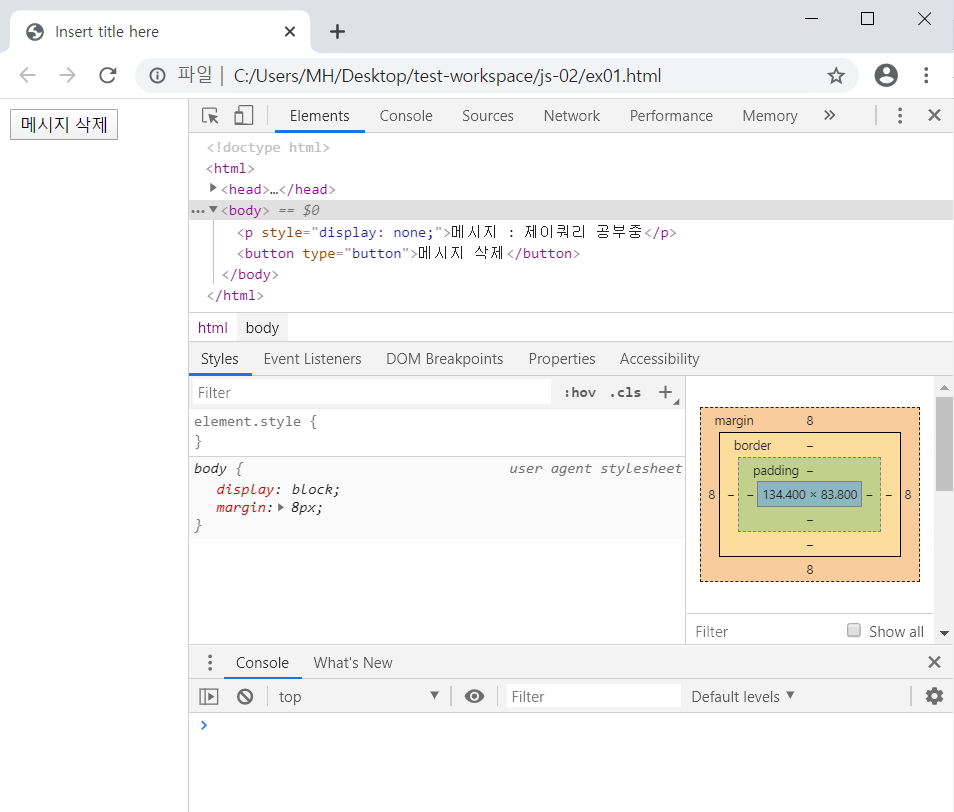Screen dimensions: 954x812
Task: Click the box model top margin value 8
Action: (x=809, y=420)
